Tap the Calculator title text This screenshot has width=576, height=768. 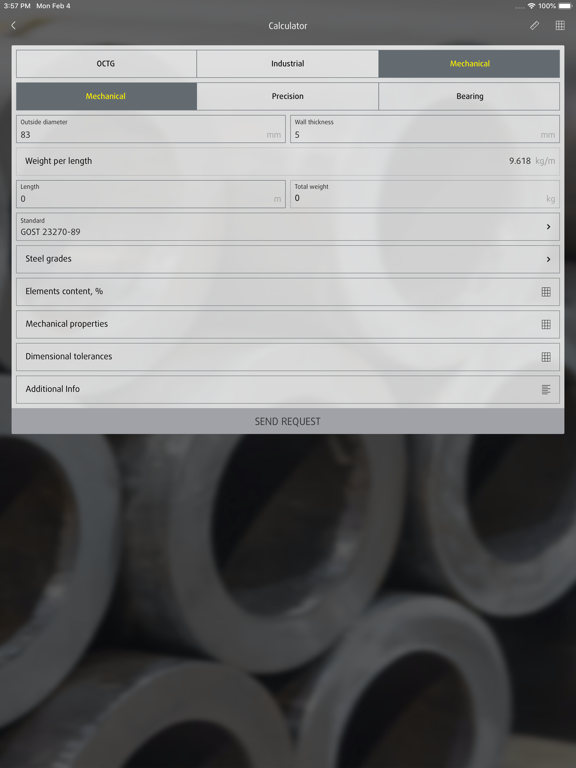coord(288,26)
